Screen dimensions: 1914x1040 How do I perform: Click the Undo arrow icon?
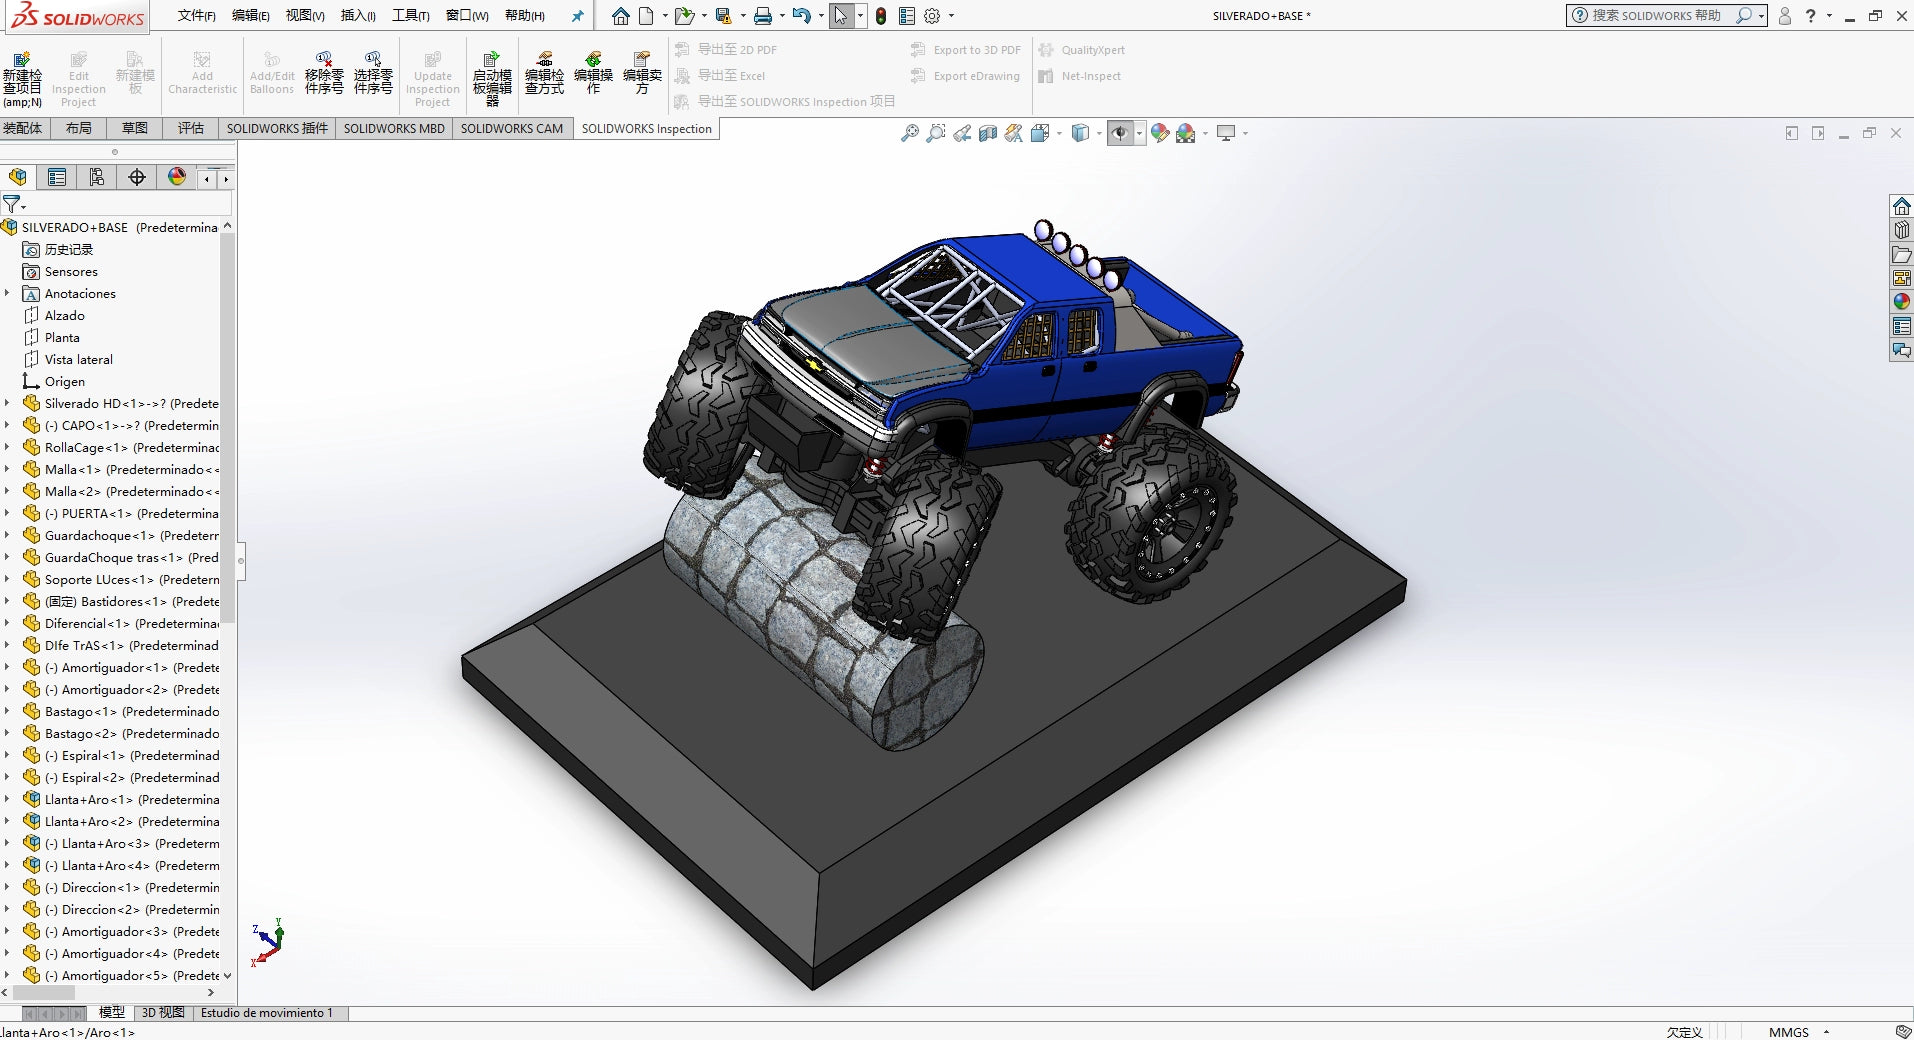[801, 16]
